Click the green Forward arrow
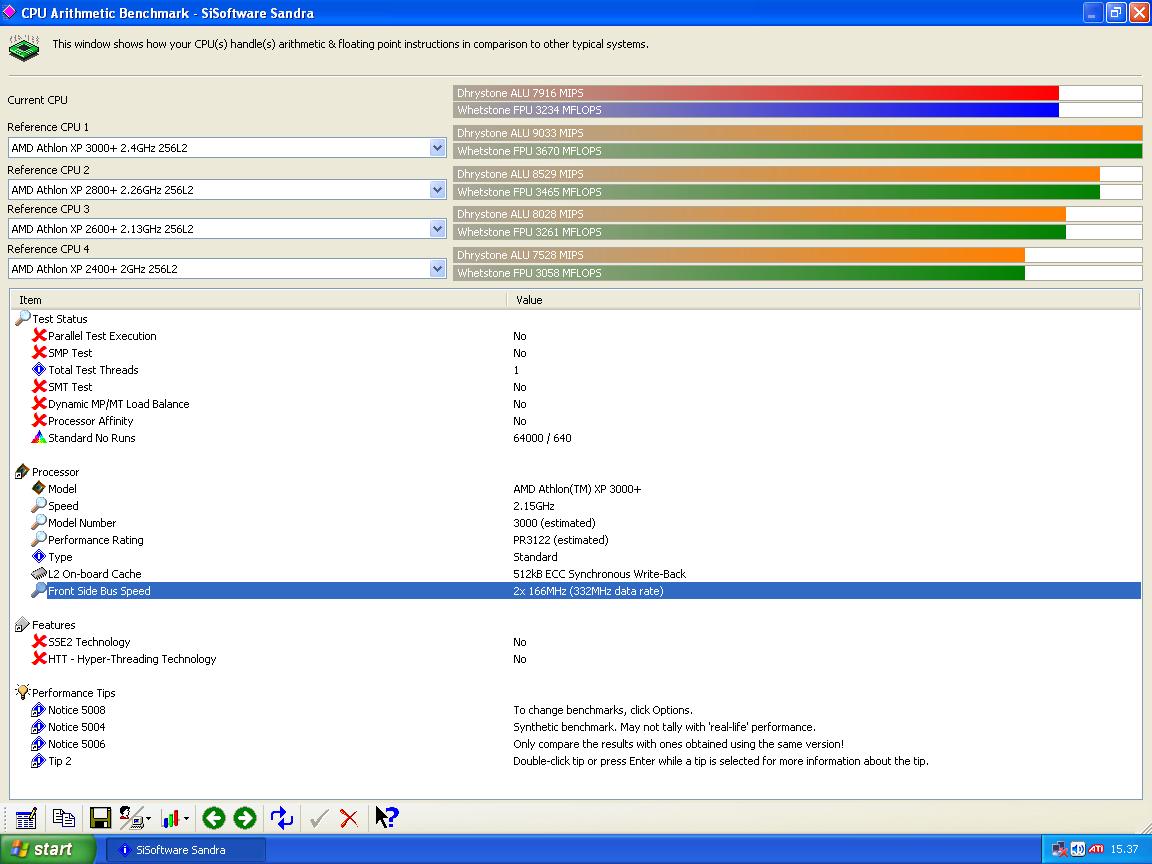 (x=245, y=818)
